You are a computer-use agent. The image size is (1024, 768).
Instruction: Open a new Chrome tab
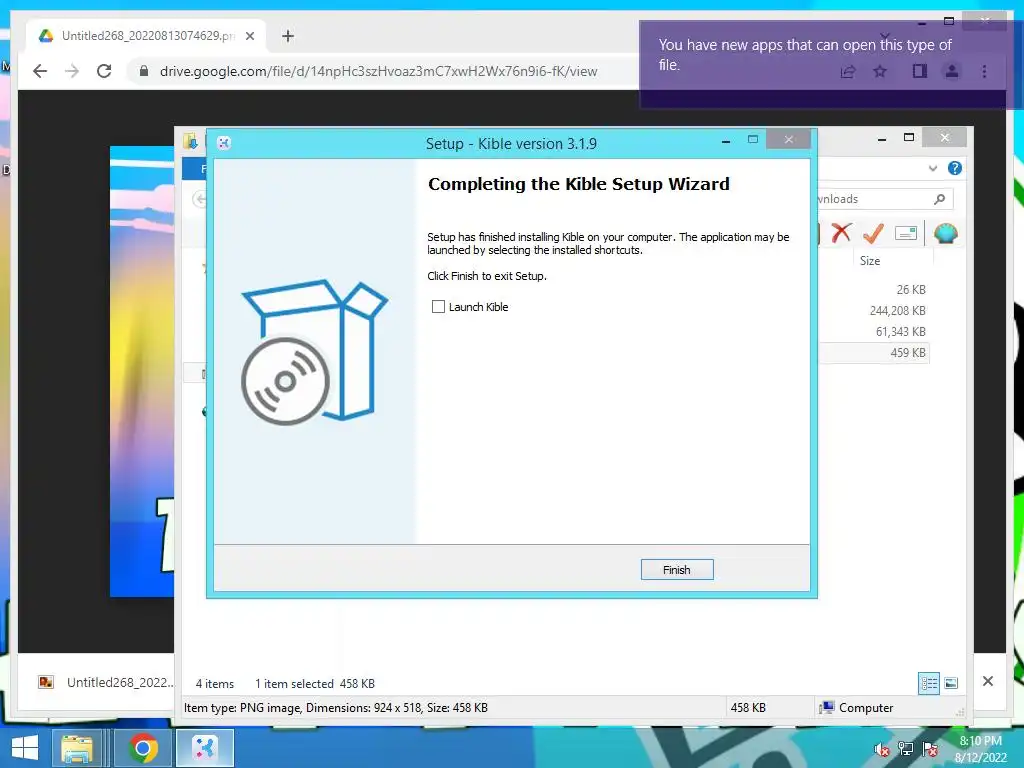(x=287, y=36)
